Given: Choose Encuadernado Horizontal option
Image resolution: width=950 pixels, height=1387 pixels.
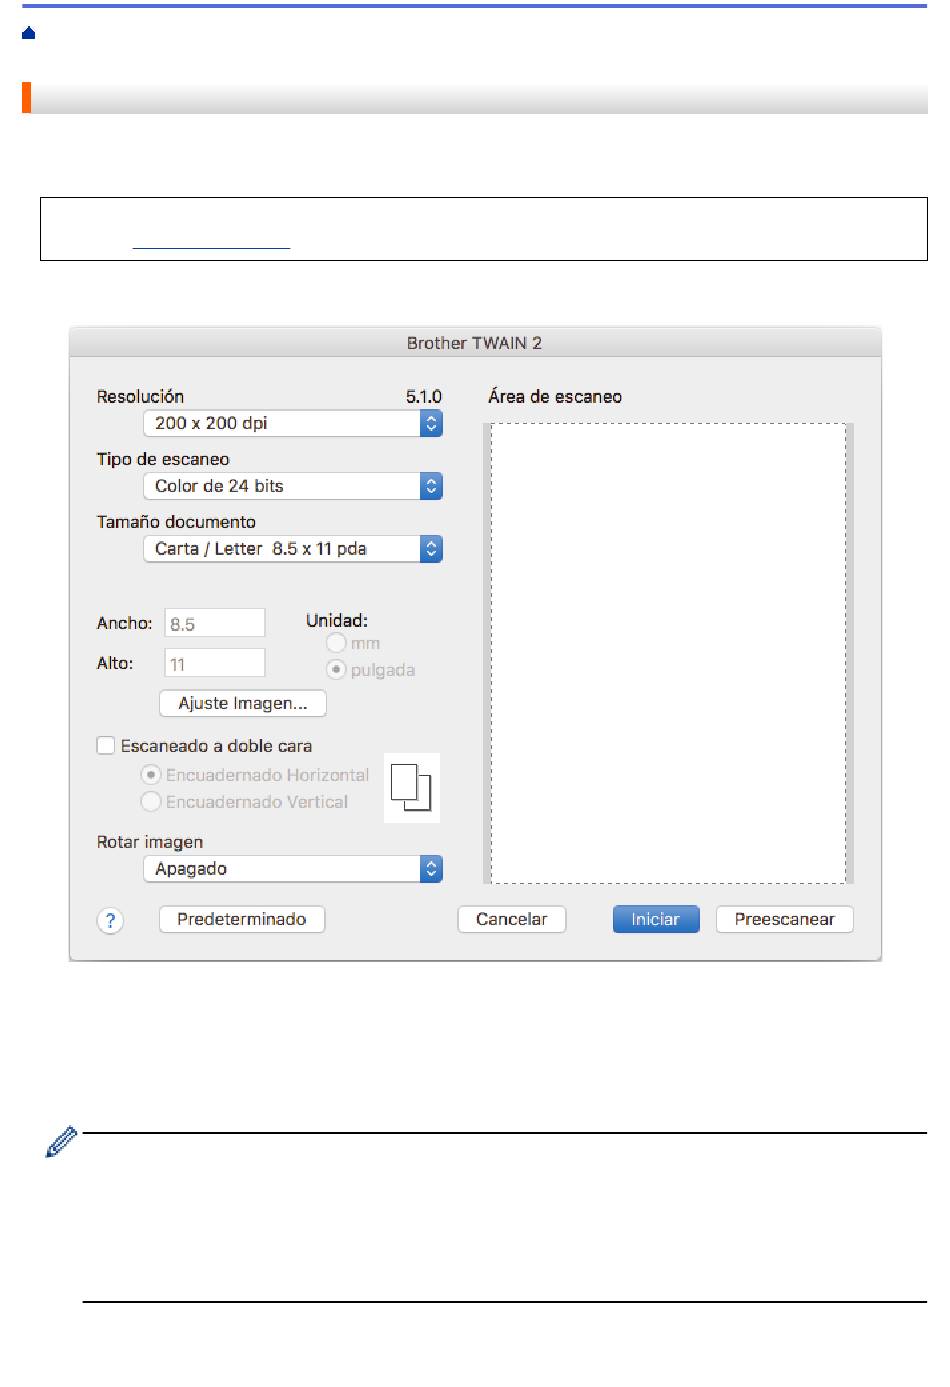Looking at the screenshot, I should point(151,775).
